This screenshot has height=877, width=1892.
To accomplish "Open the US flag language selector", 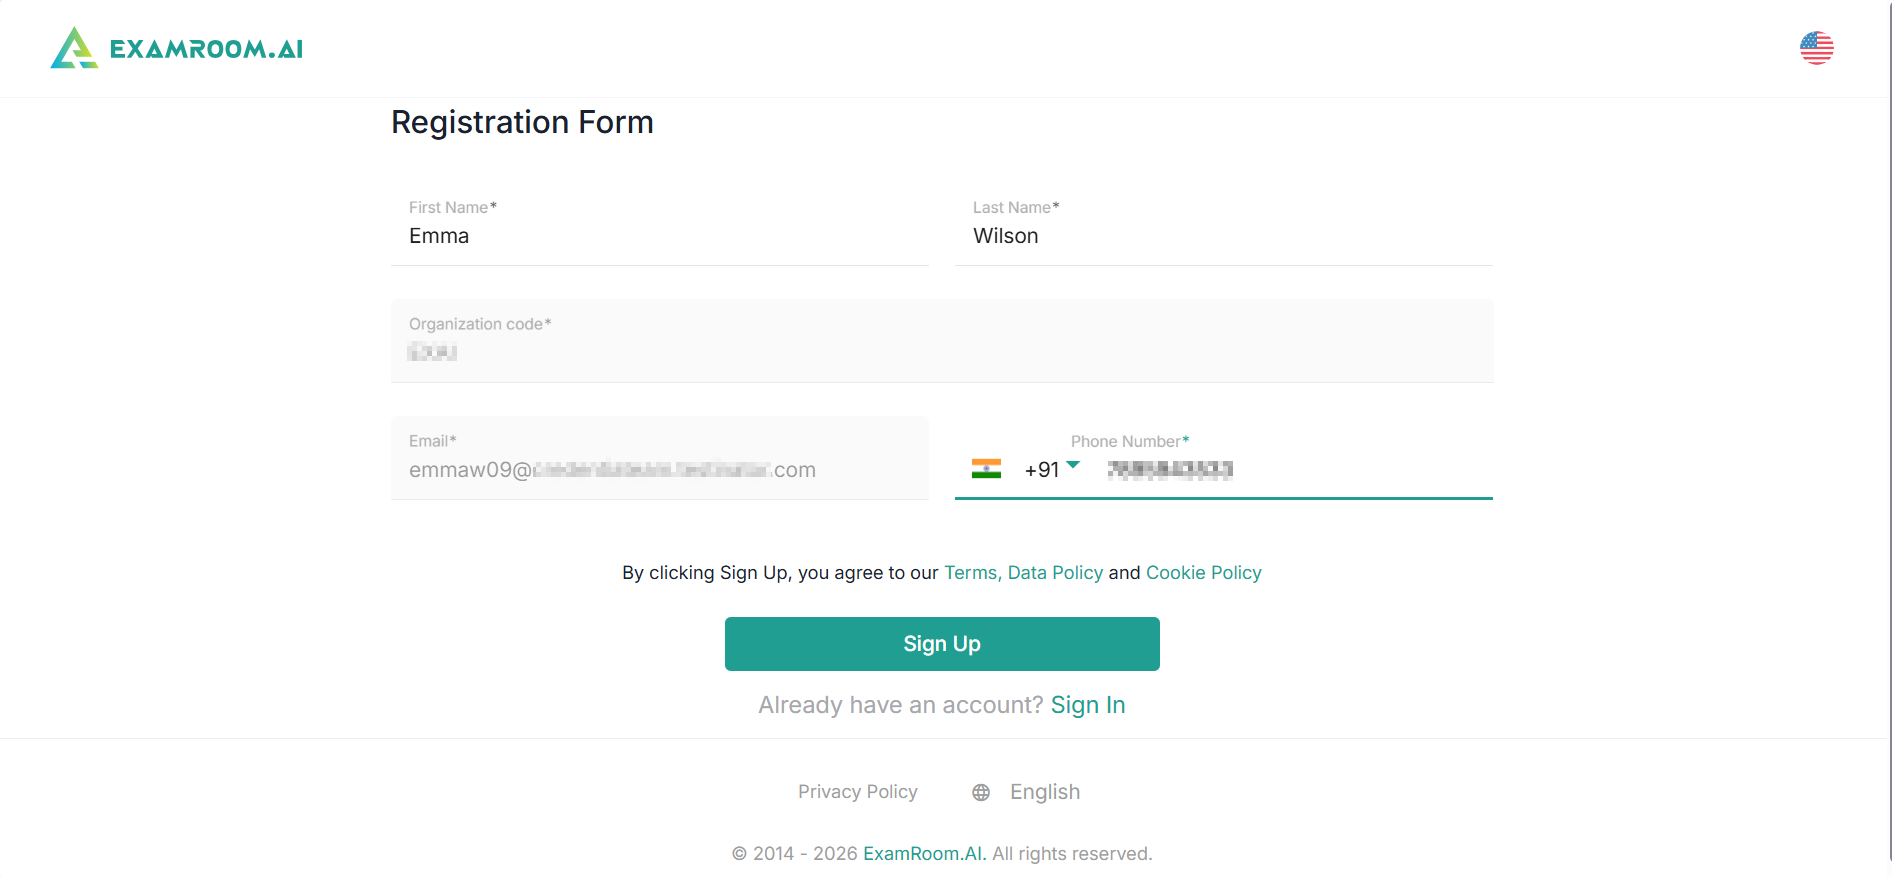I will click(x=1816, y=48).
